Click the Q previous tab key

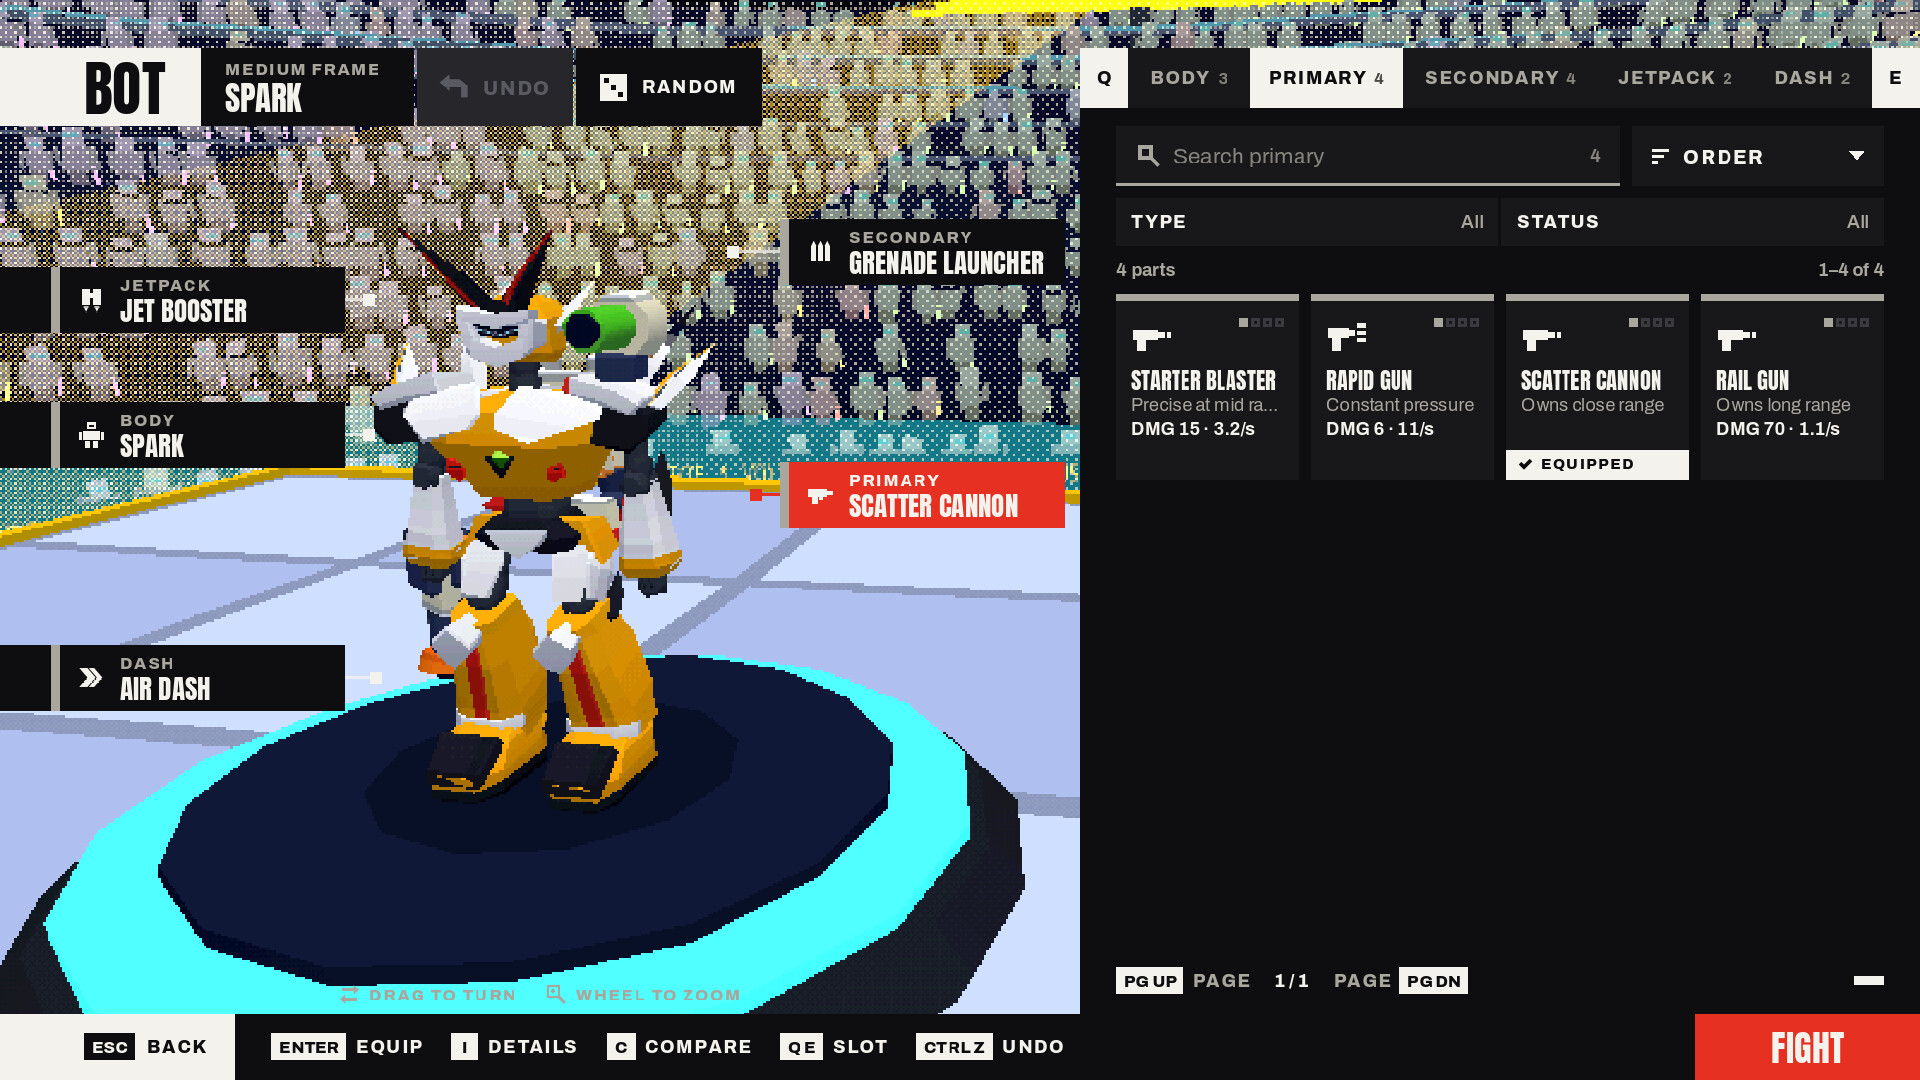[1104, 78]
